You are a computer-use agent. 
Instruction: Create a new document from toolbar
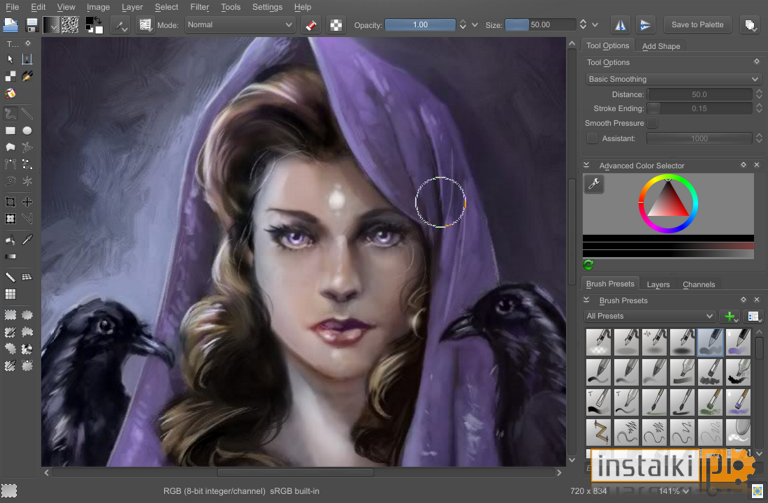click(x=11, y=24)
